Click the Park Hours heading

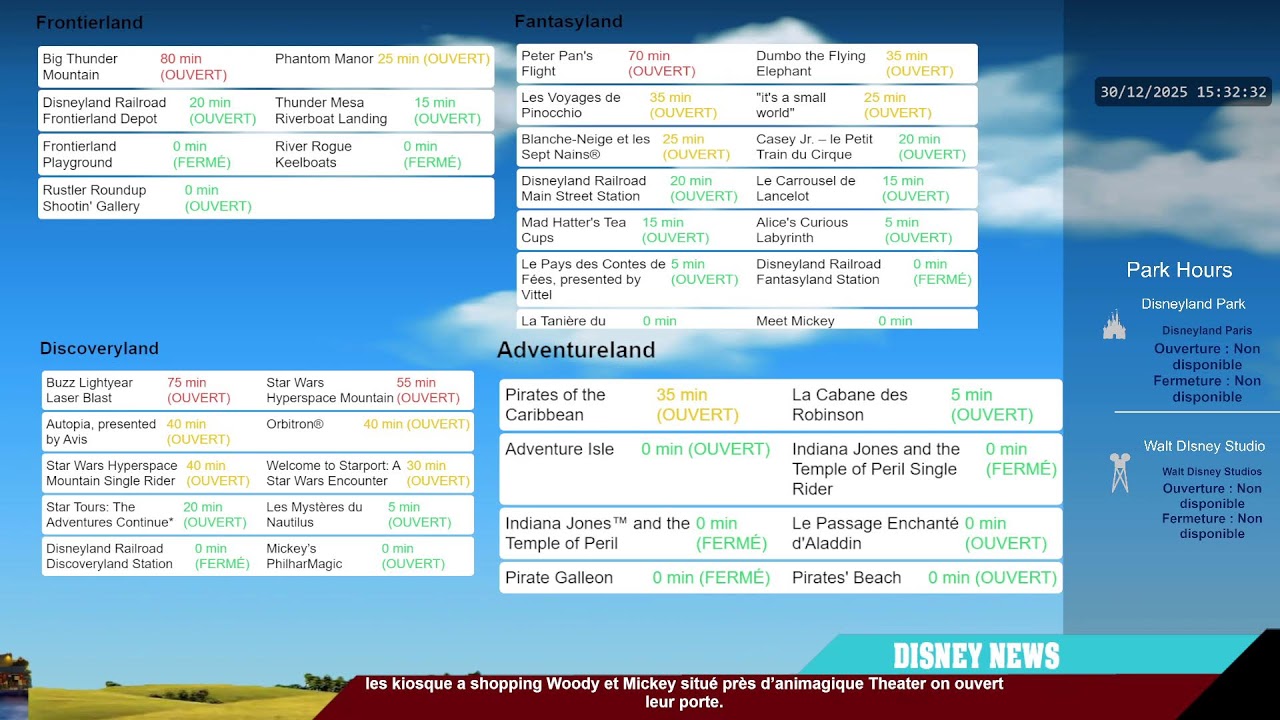coord(1179,270)
